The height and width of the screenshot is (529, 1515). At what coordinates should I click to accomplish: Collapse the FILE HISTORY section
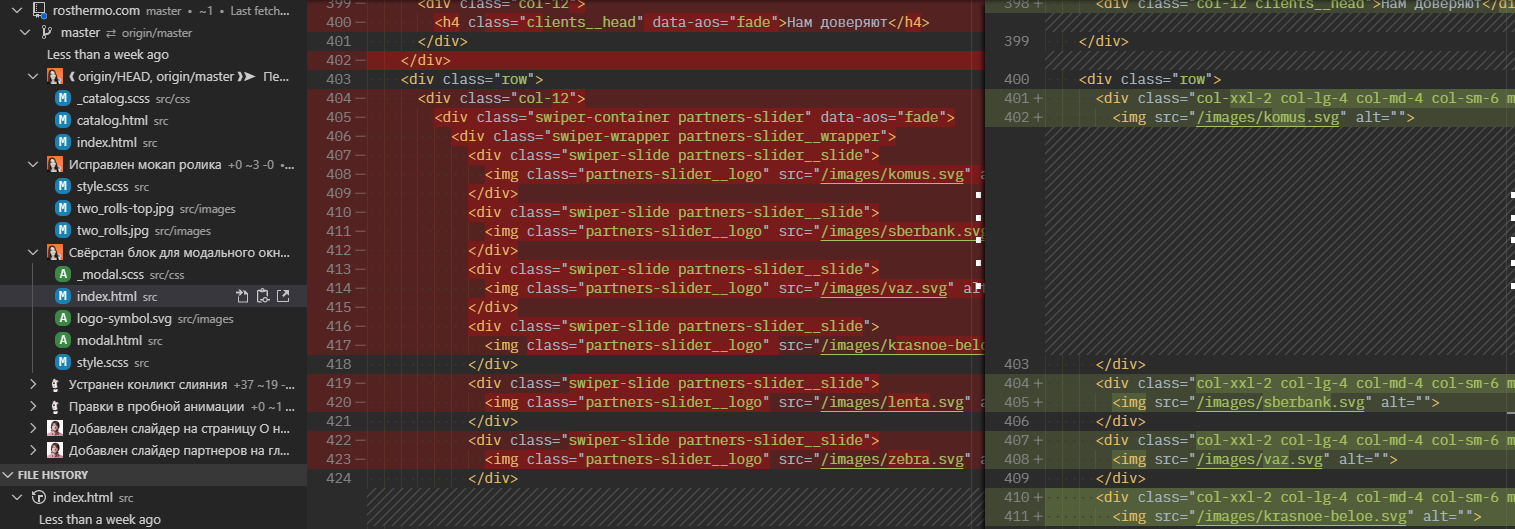tap(9, 475)
